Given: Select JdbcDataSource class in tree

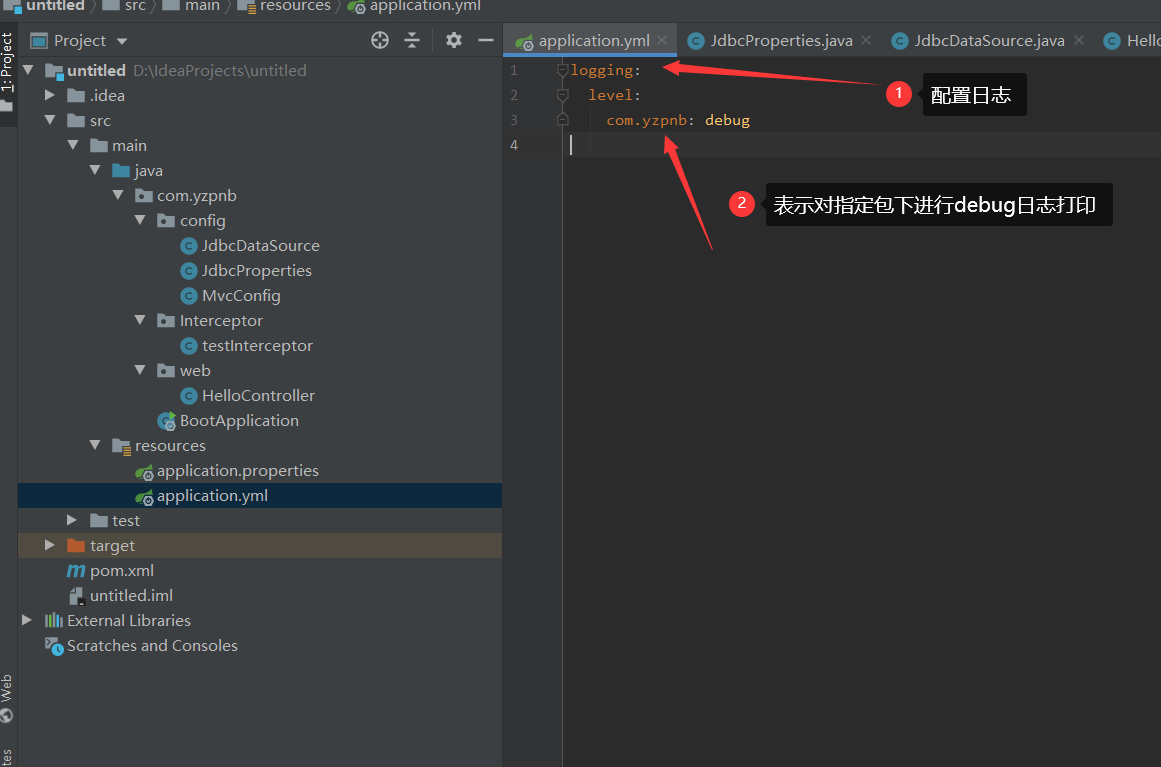Looking at the screenshot, I should (261, 246).
